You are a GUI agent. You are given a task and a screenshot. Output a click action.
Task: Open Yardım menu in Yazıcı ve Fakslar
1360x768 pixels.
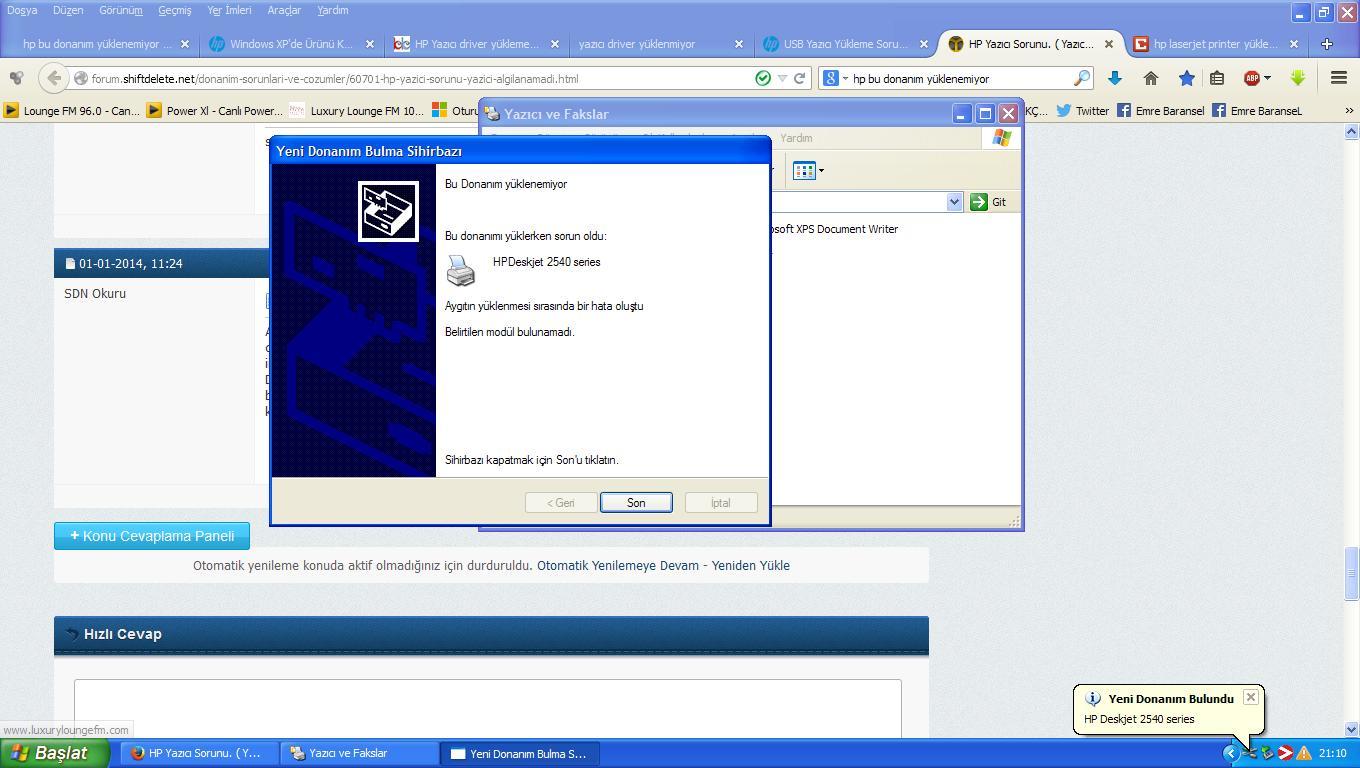pos(796,138)
